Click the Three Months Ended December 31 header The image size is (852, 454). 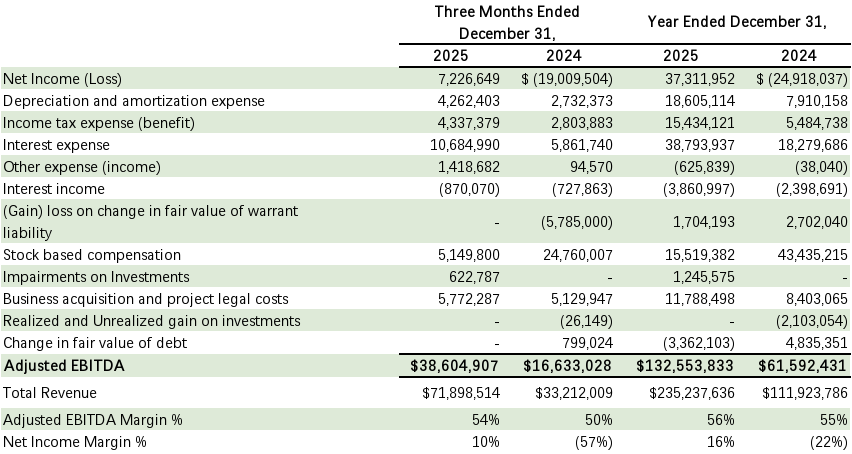click(506, 21)
